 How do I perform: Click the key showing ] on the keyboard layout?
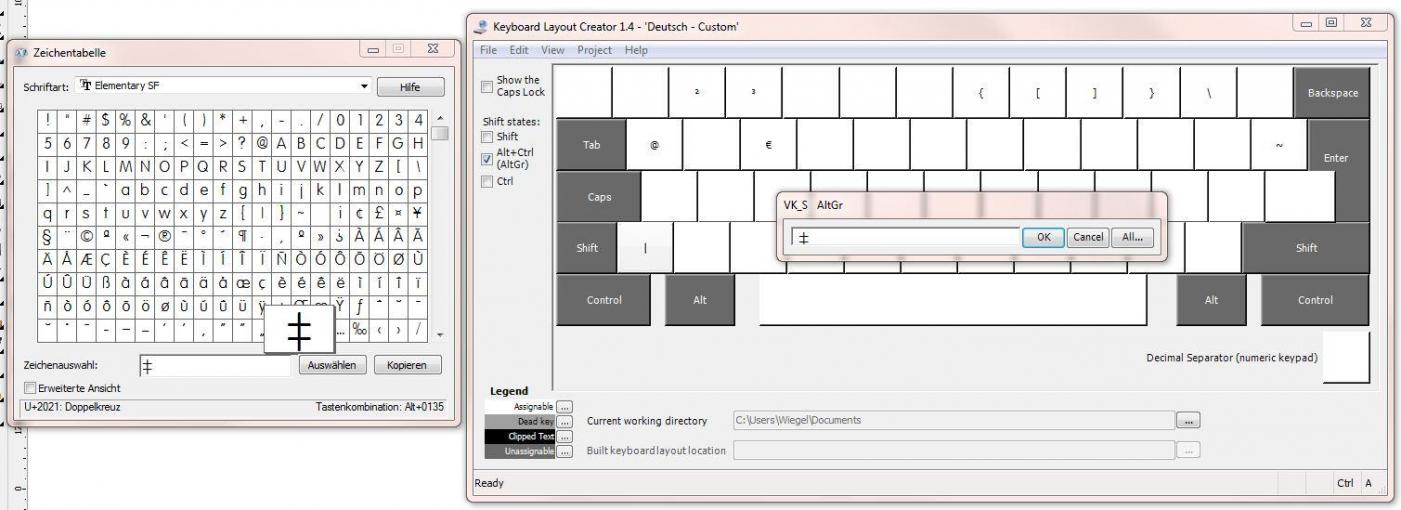(1094, 92)
